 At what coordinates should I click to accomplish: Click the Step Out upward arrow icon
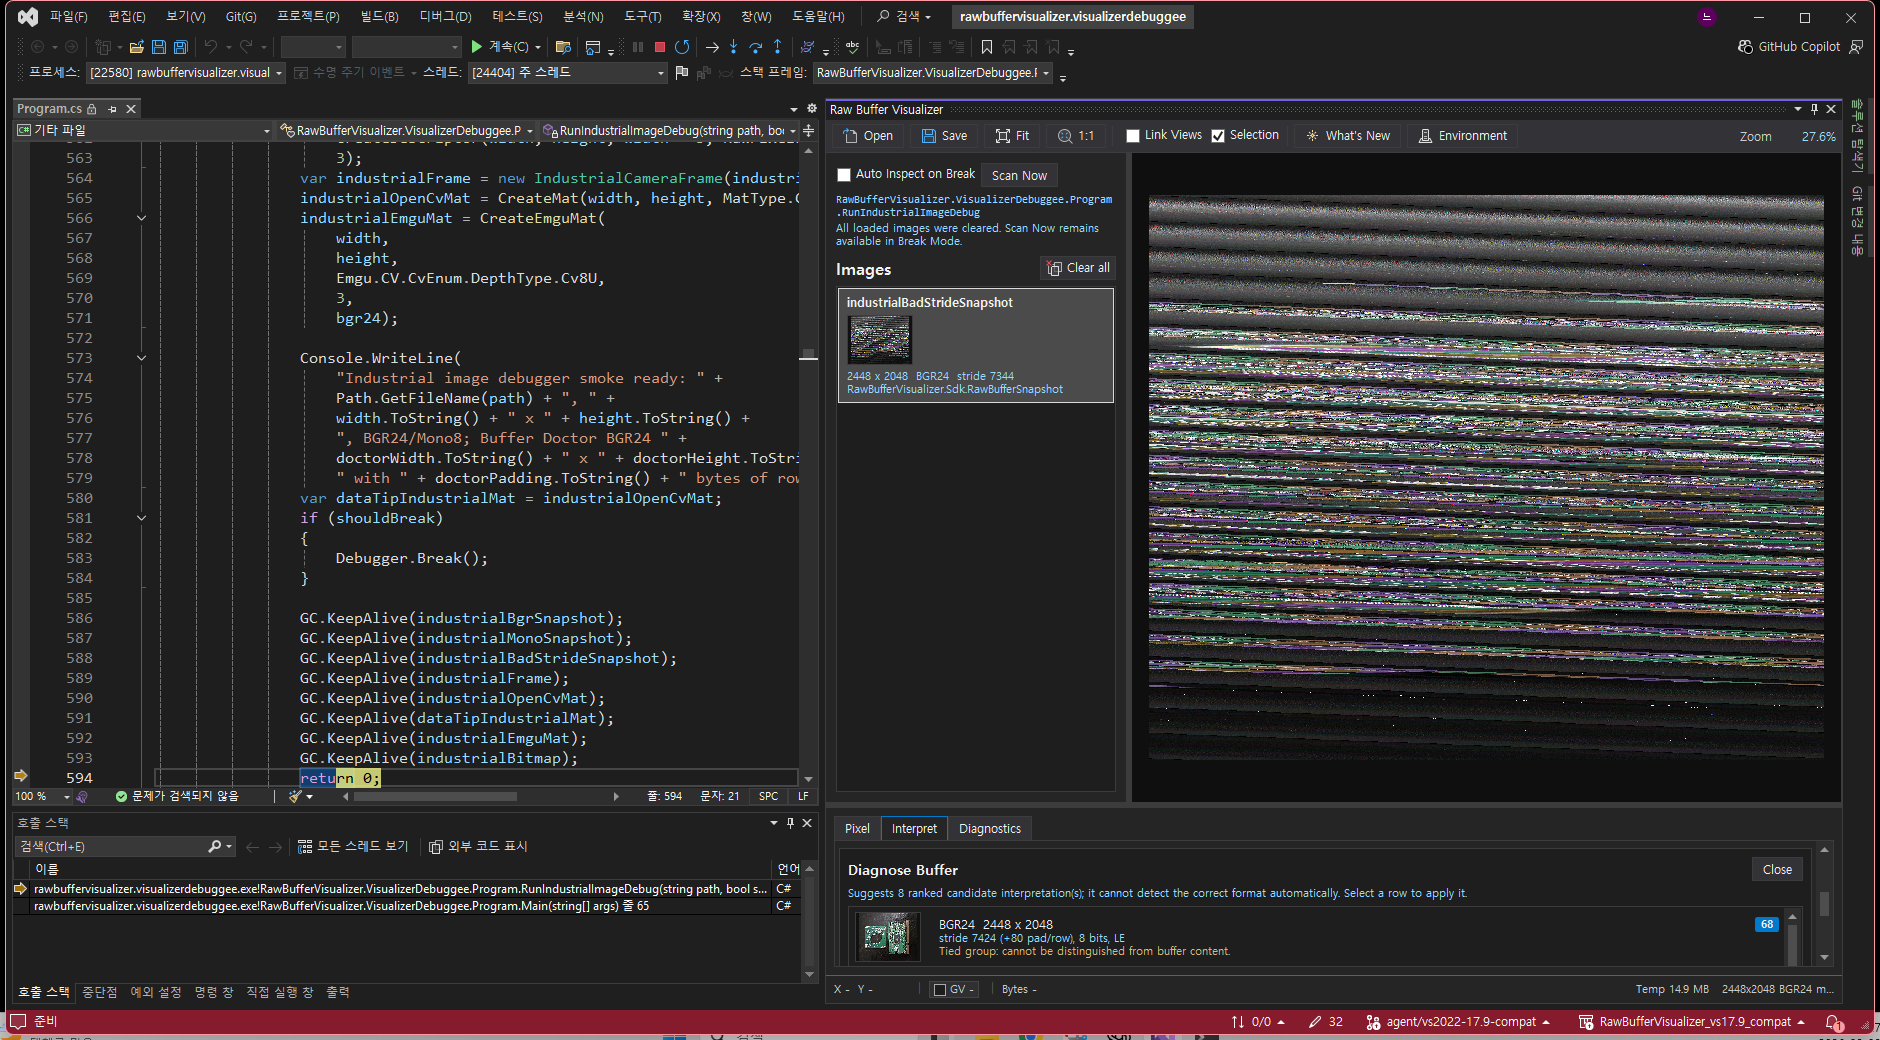(777, 46)
